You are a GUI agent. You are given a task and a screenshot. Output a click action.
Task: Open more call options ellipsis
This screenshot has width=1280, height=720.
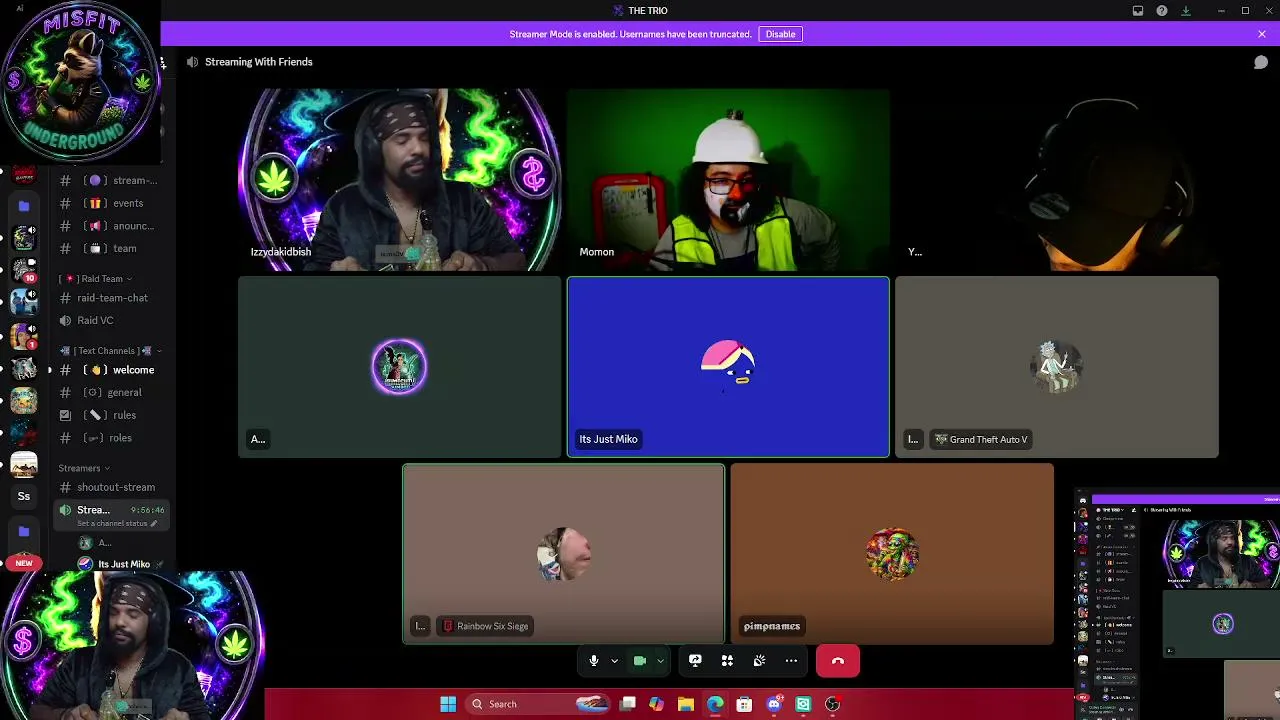pyautogui.click(x=791, y=661)
